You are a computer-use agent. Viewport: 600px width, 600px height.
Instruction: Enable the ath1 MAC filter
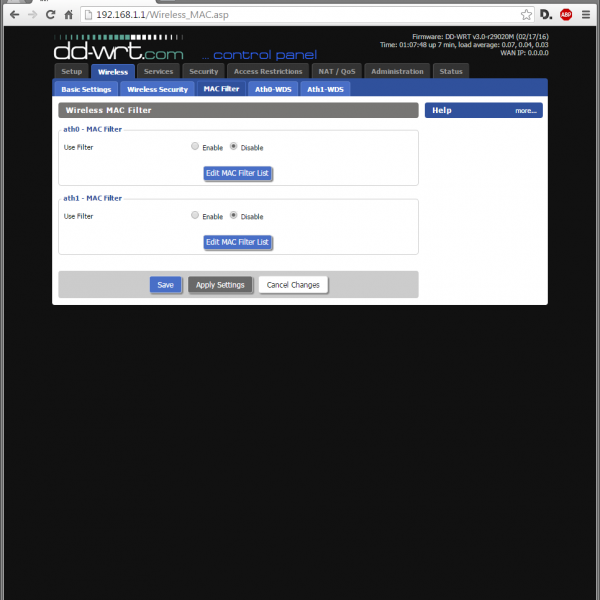tap(195, 215)
